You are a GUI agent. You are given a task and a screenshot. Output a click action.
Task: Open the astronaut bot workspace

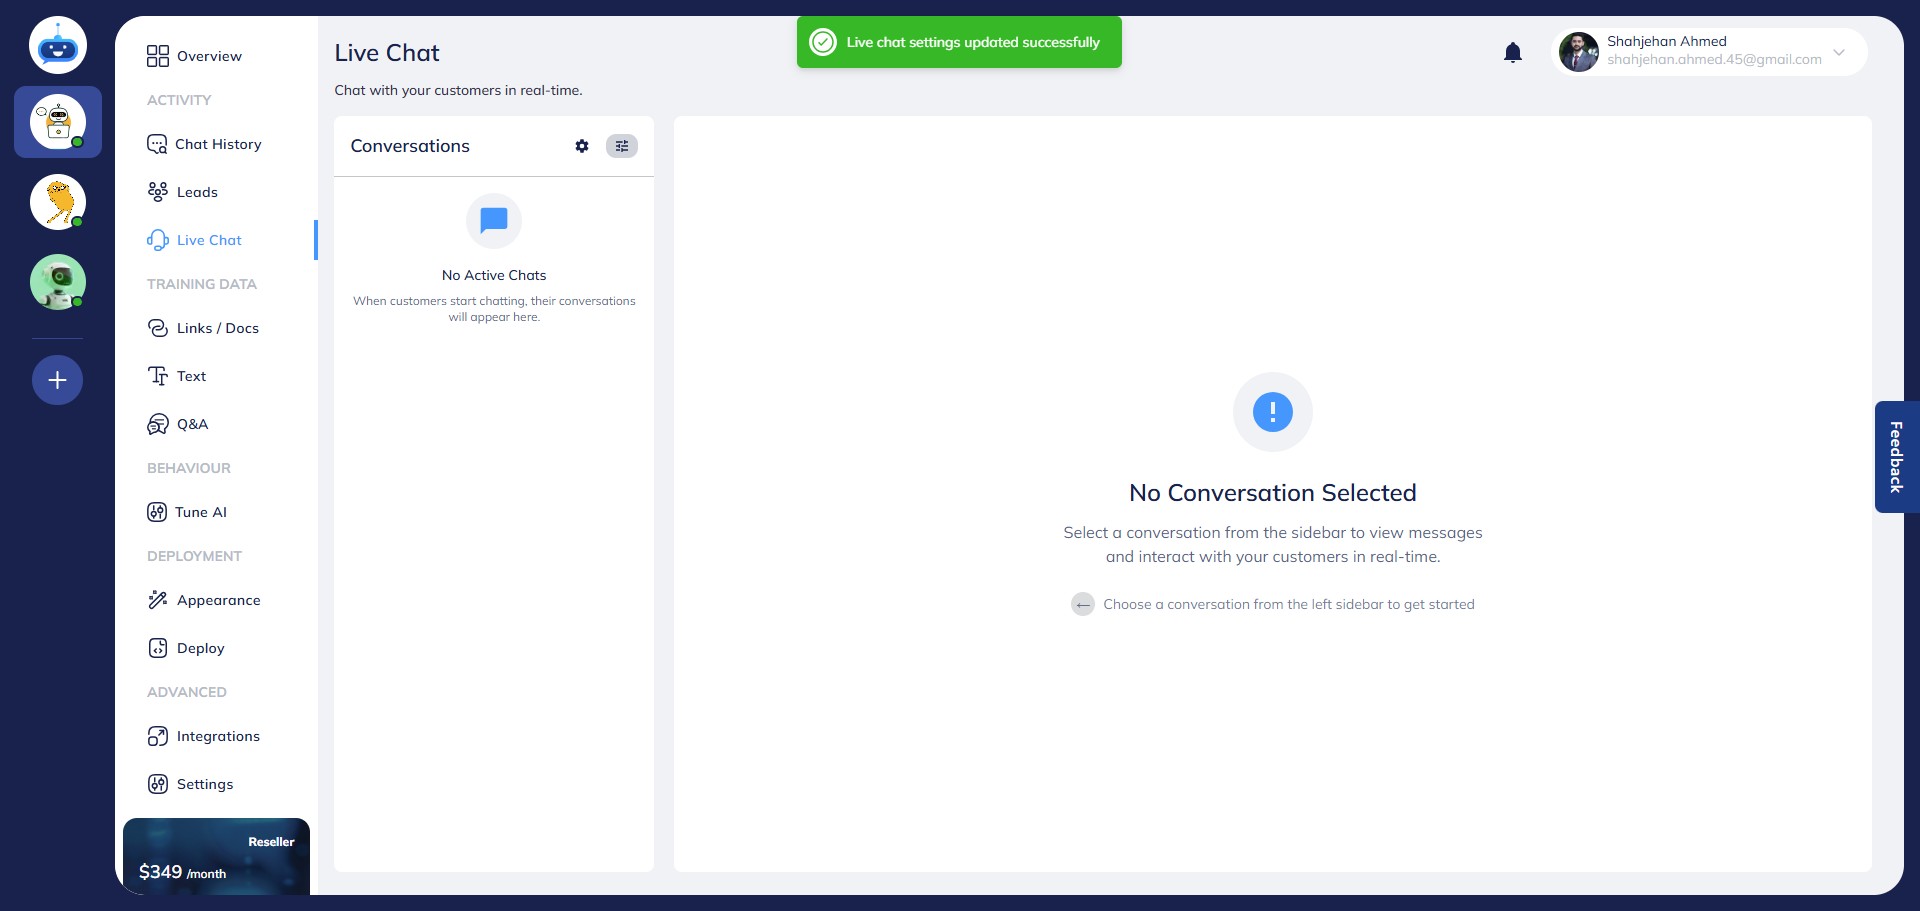[57, 282]
